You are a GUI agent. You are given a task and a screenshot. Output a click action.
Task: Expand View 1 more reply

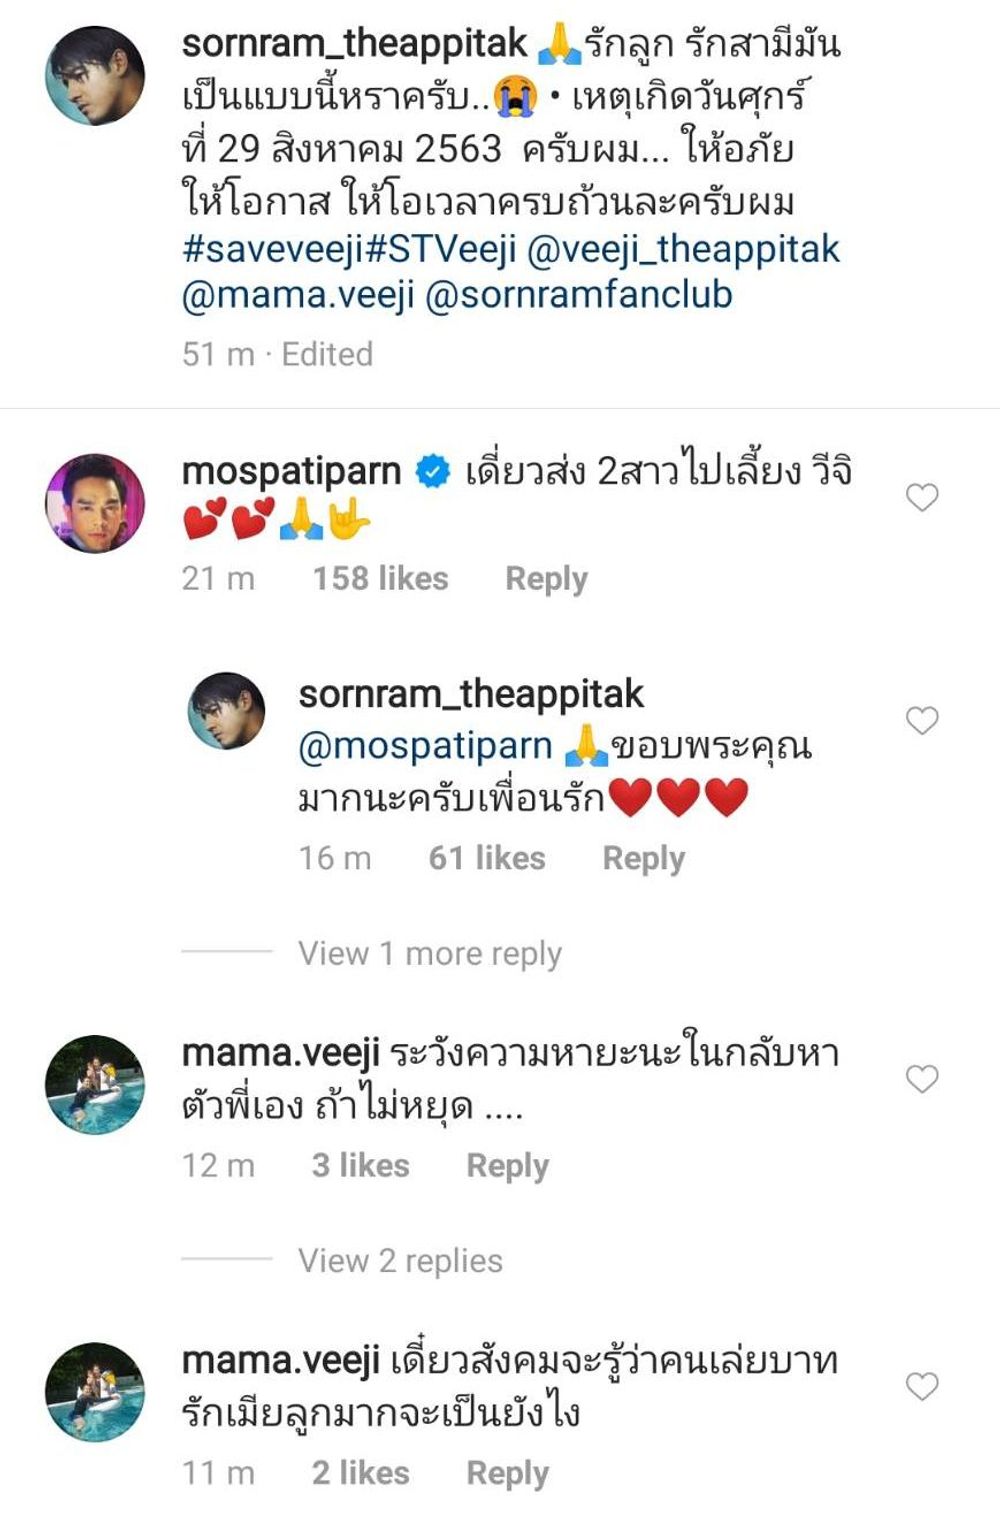[x=430, y=953]
